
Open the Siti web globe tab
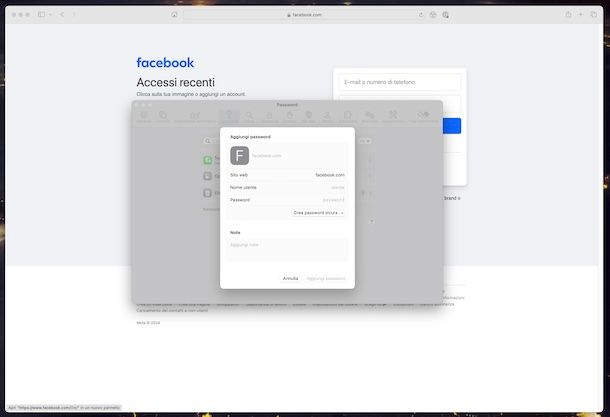point(309,117)
